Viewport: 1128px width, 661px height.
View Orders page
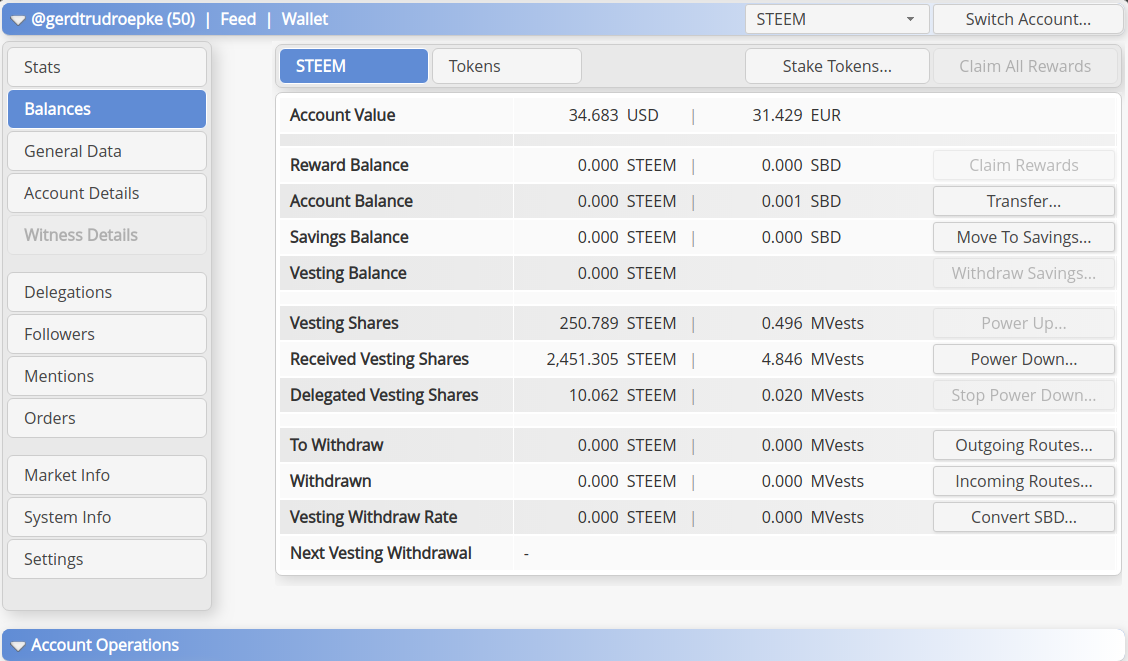107,418
